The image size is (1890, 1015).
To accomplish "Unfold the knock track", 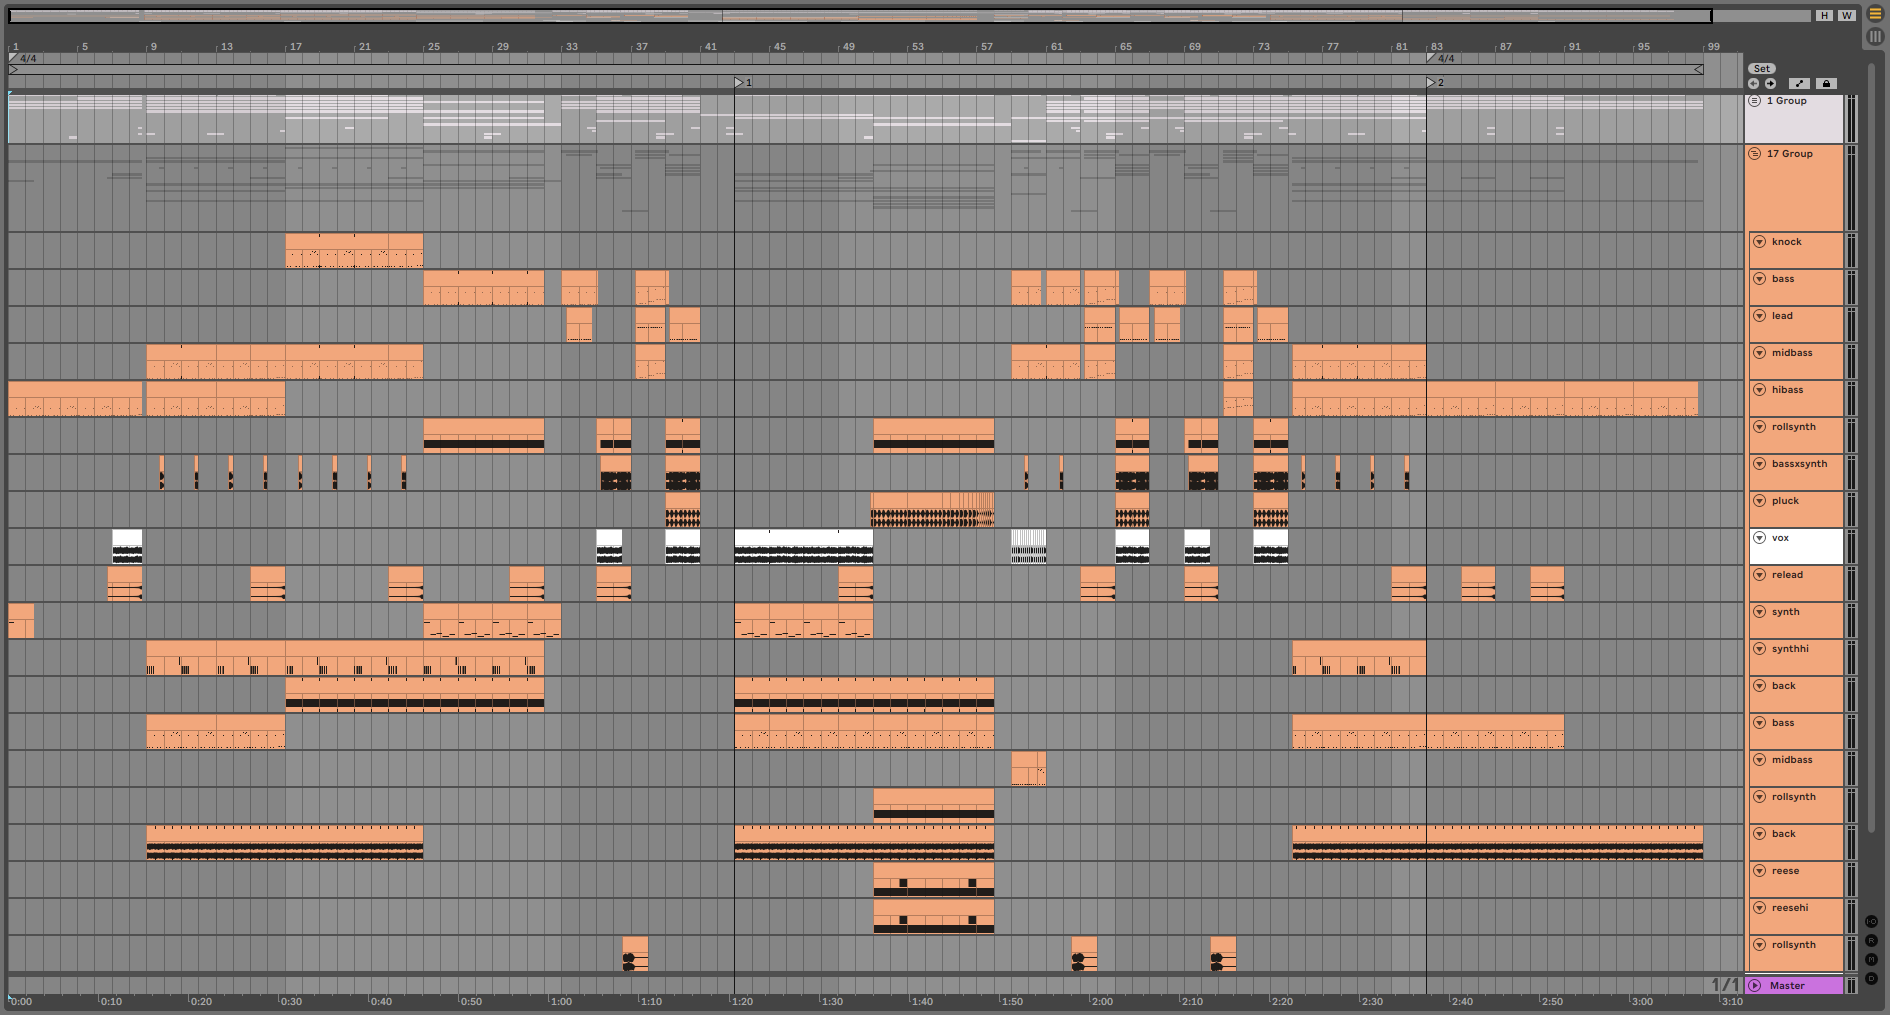I will 1759,242.
